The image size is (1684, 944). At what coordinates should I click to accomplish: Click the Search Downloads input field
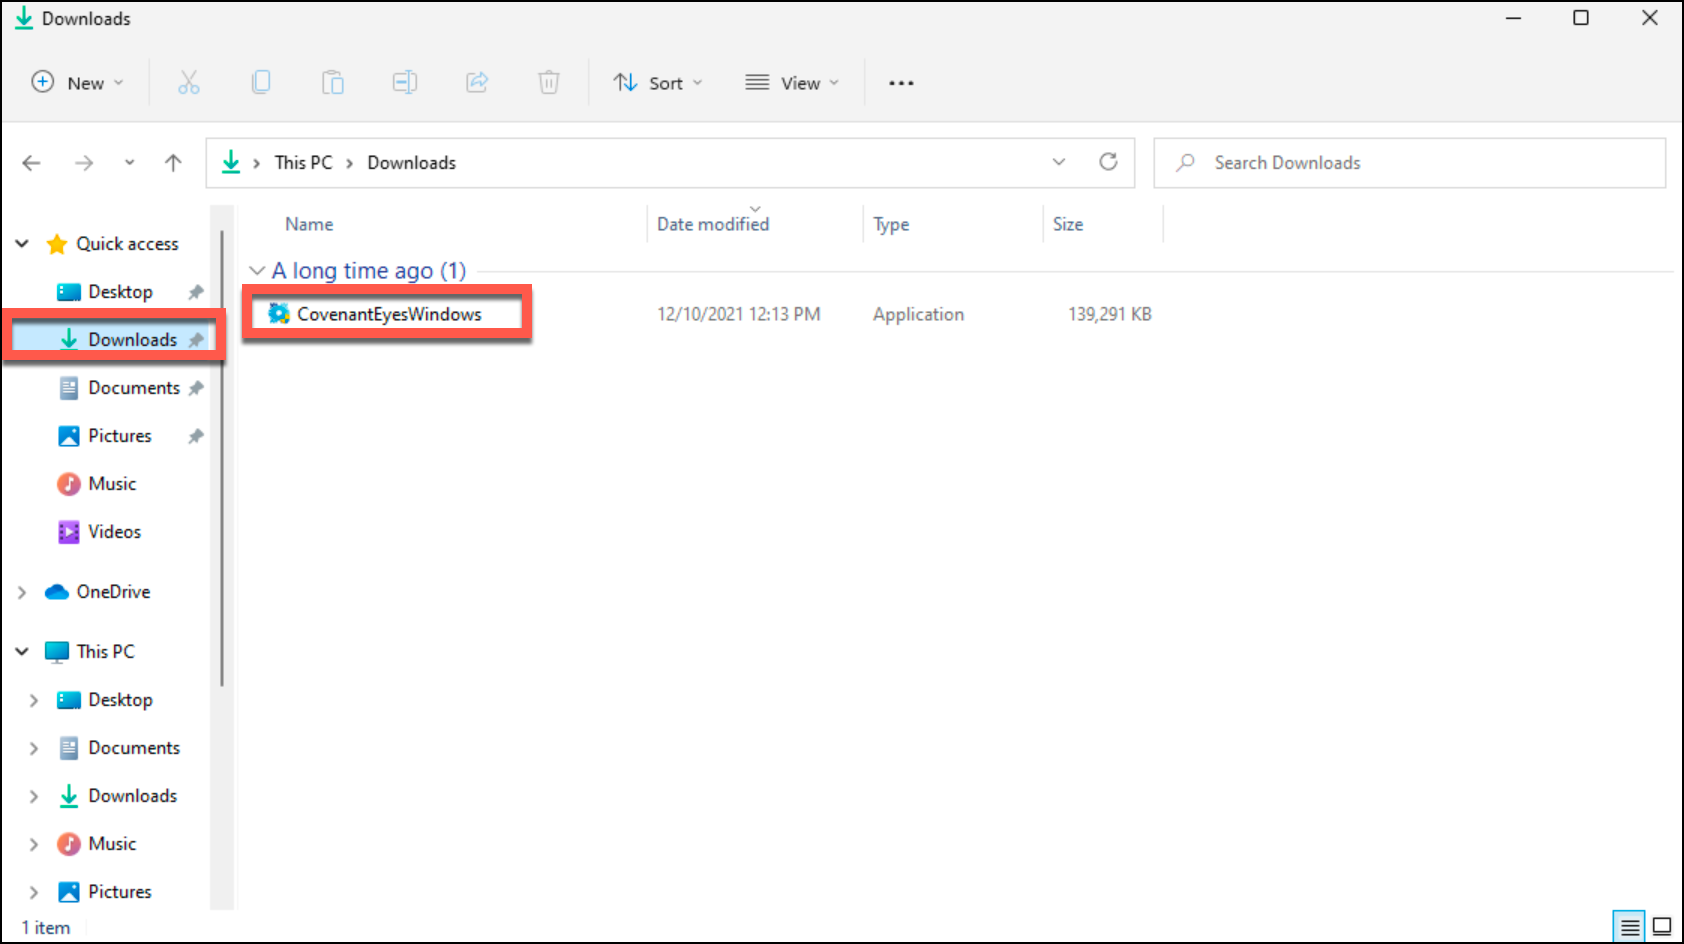pyautogui.click(x=1409, y=163)
